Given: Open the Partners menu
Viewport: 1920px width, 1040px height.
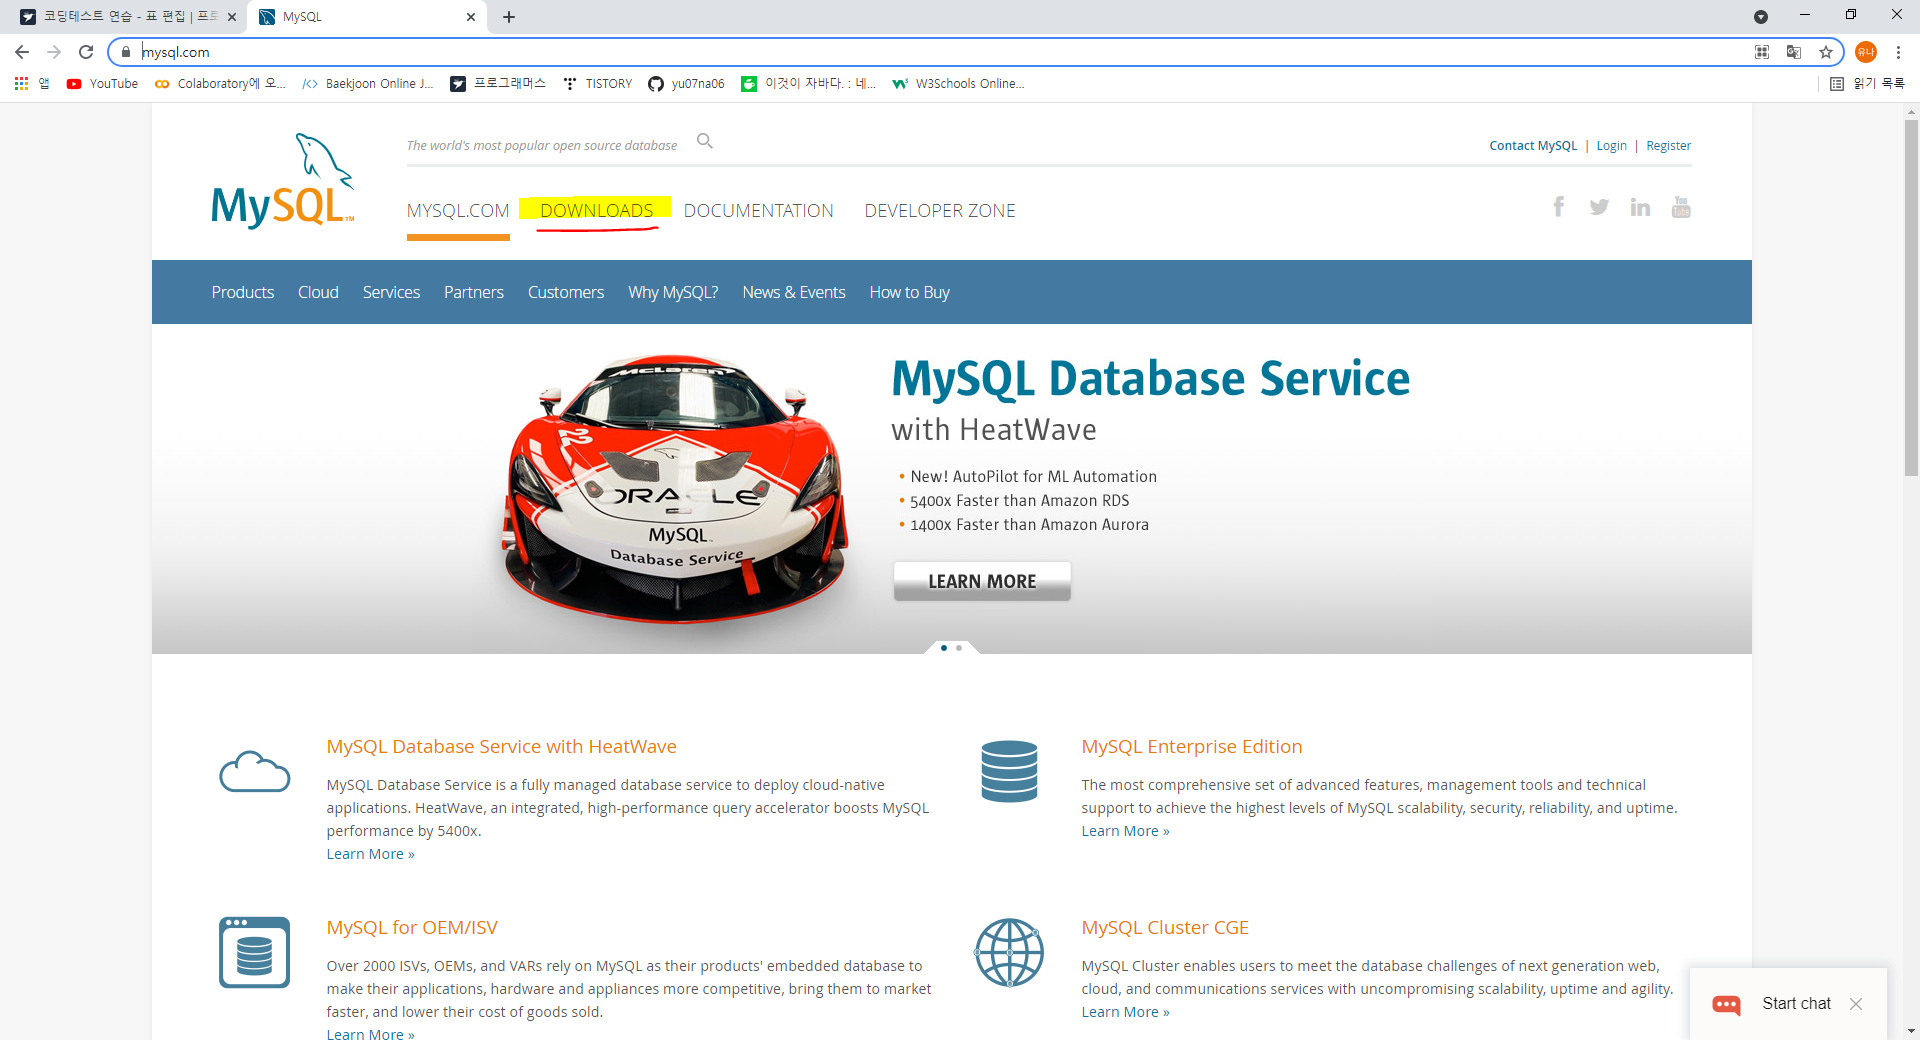Looking at the screenshot, I should point(474,292).
